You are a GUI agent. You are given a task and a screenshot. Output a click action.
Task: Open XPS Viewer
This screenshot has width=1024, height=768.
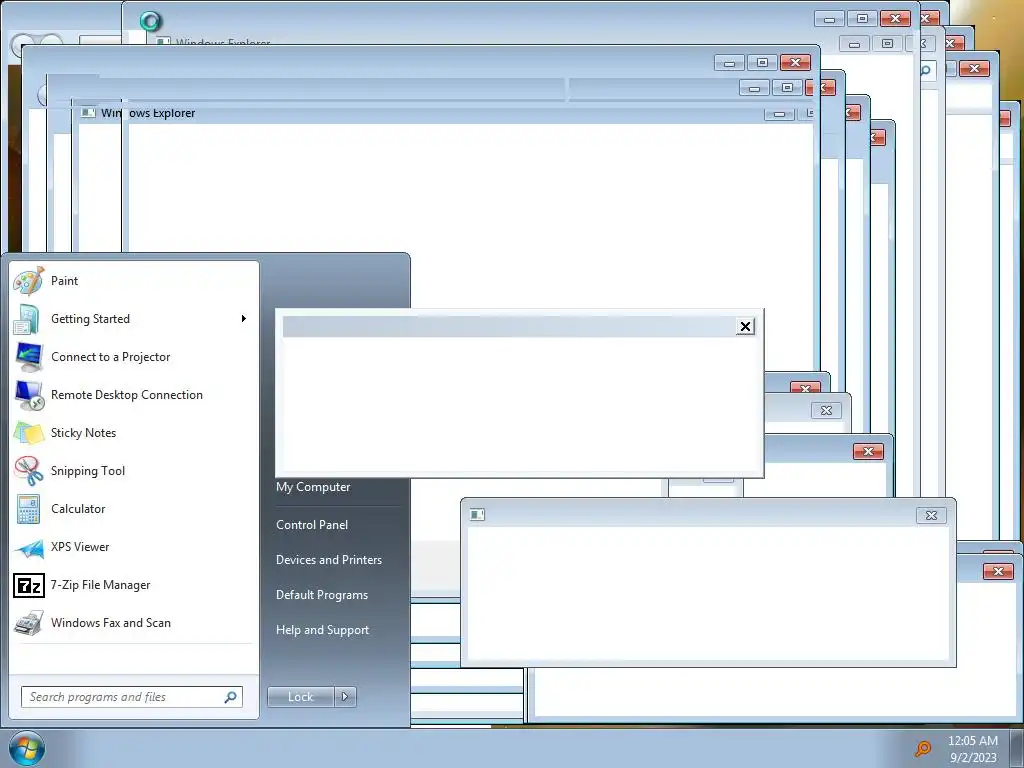tap(80, 547)
